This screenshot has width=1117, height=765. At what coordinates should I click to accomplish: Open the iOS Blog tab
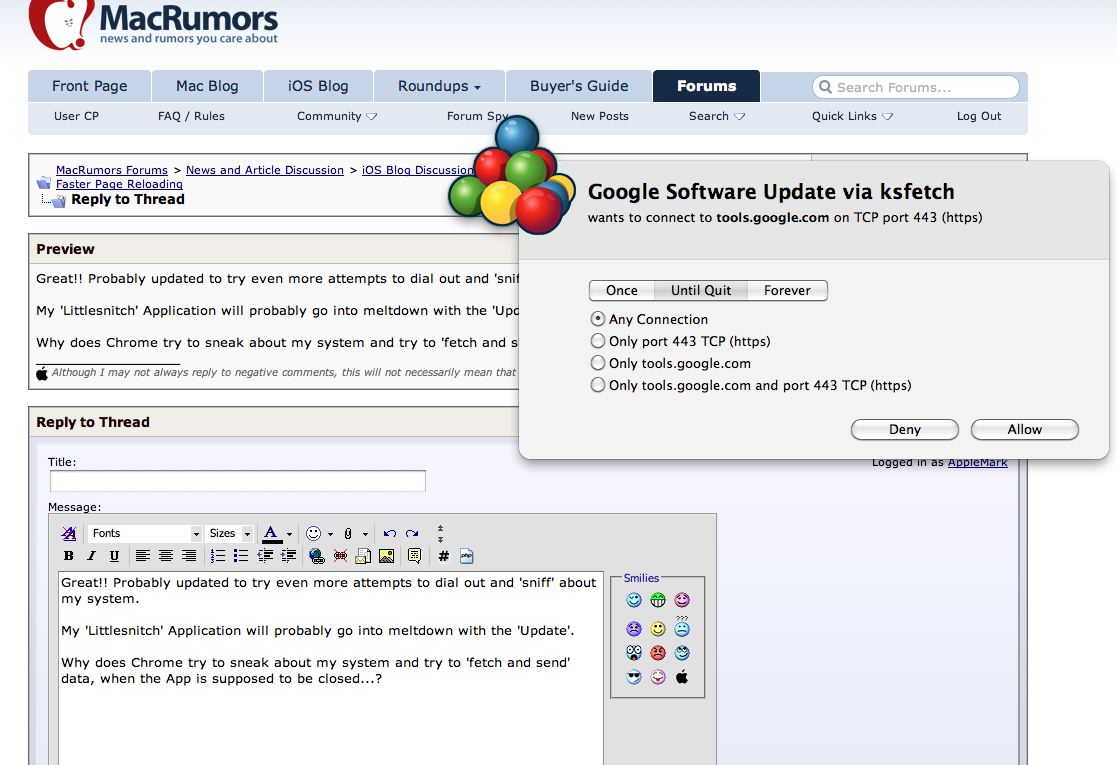coord(318,86)
